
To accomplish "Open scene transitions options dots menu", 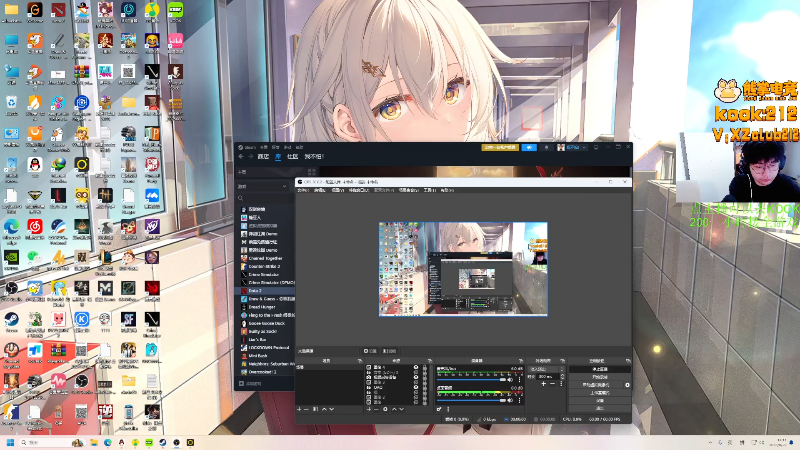I will pos(561,384).
